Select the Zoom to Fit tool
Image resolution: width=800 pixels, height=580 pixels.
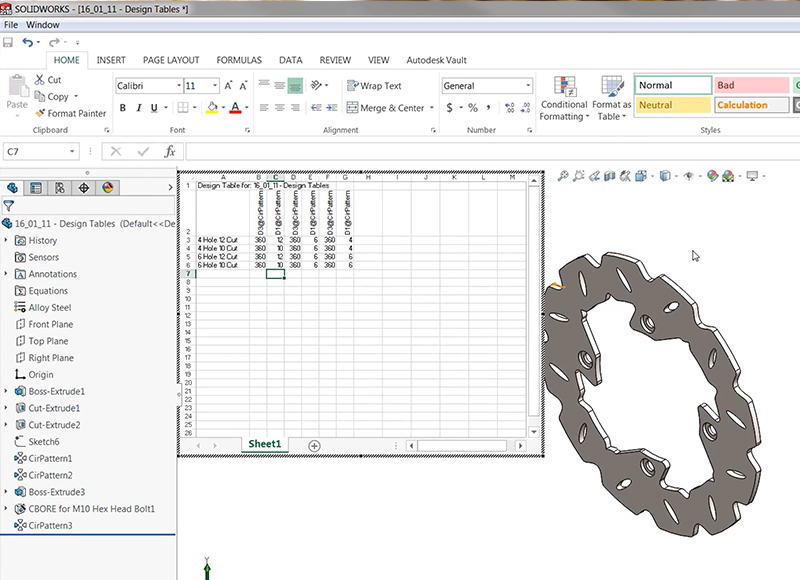click(x=562, y=177)
